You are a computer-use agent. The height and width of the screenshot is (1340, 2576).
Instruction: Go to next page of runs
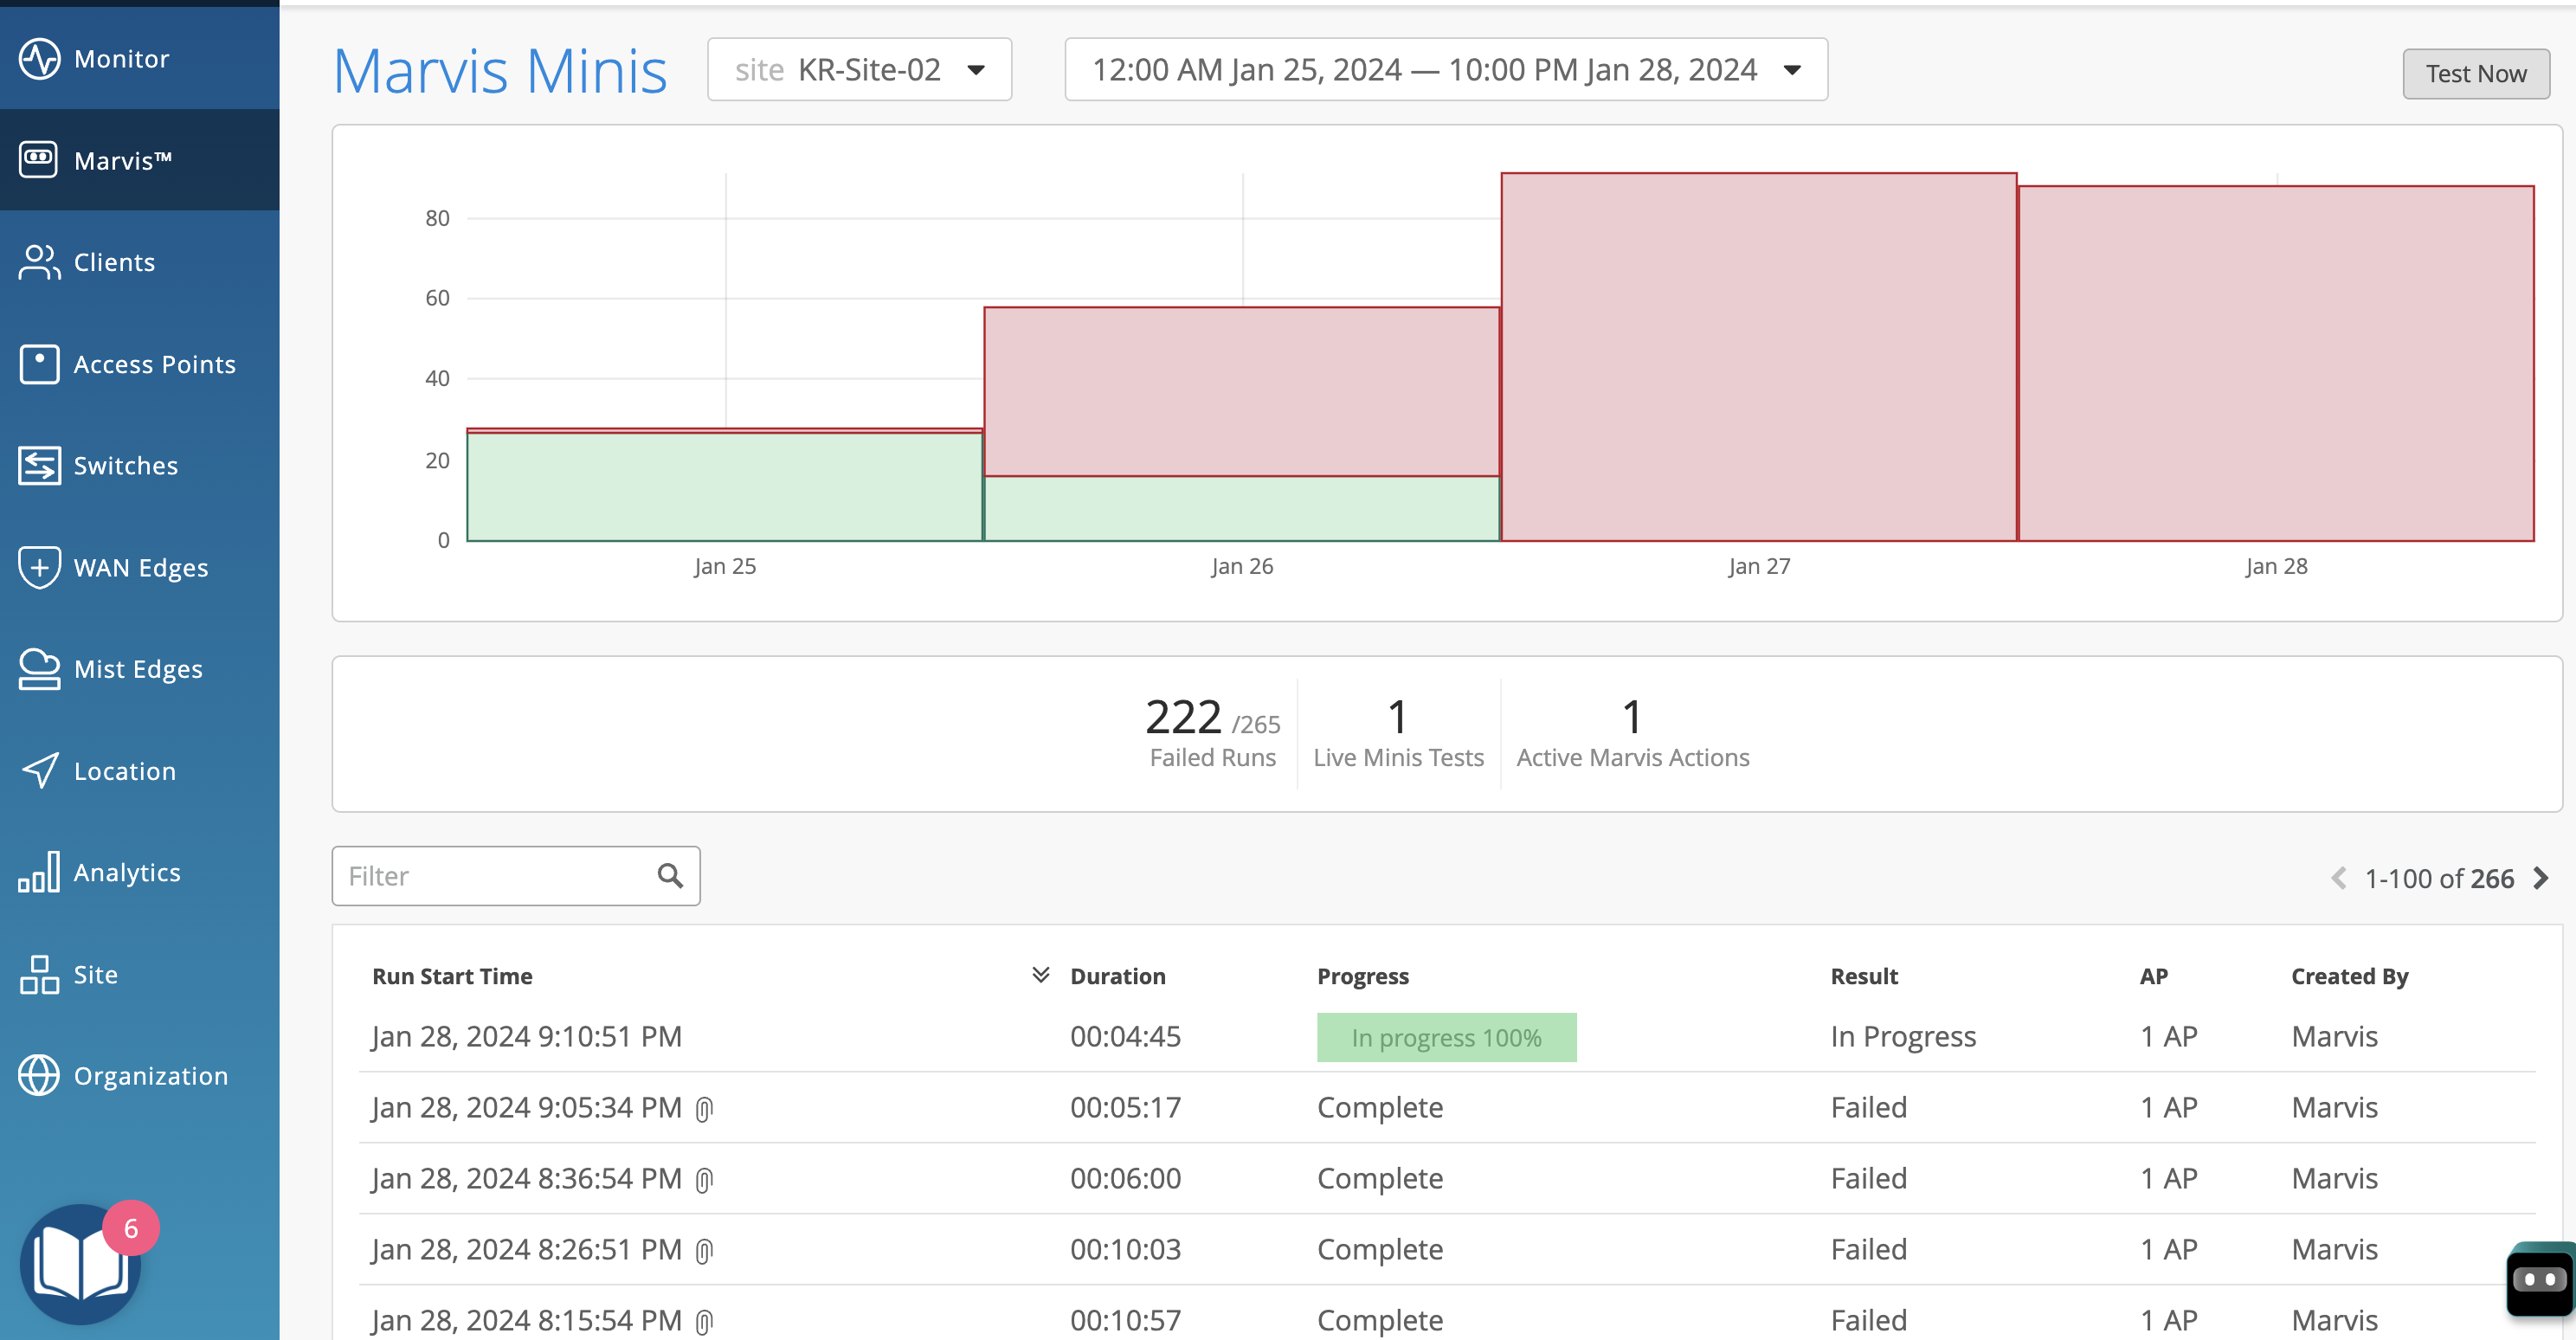[x=2541, y=878]
